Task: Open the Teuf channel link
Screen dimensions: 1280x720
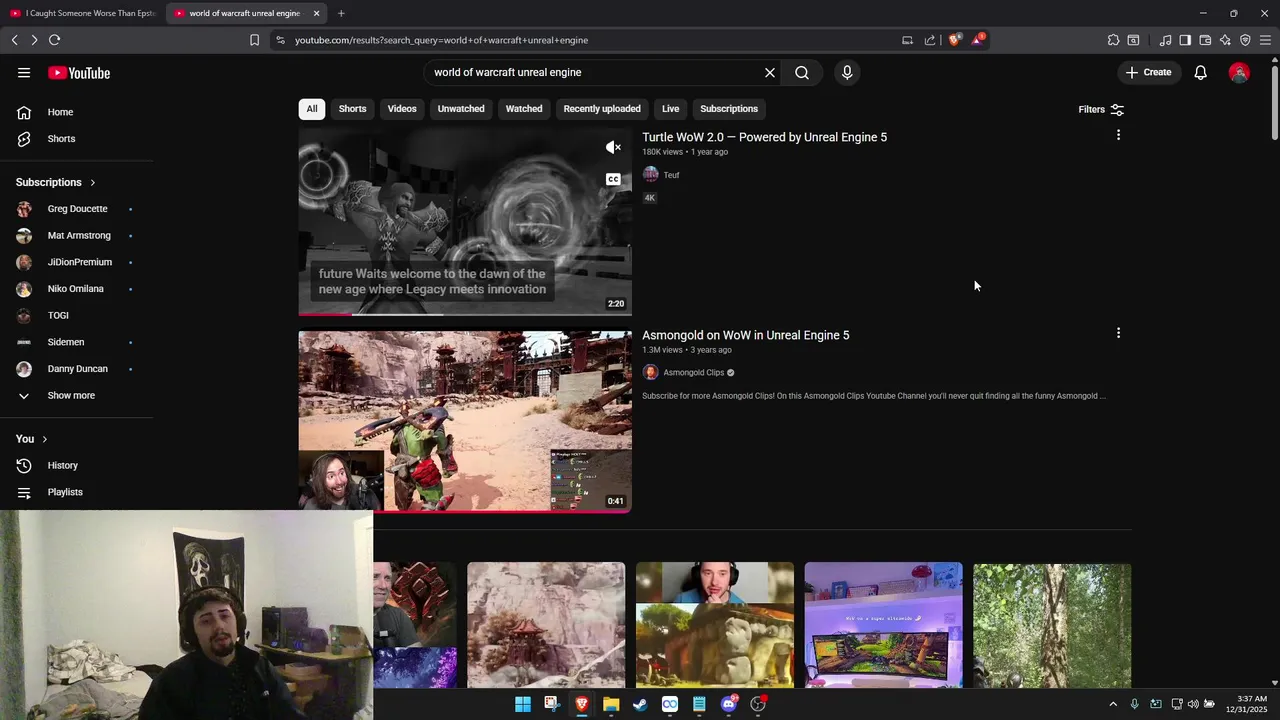Action: point(671,175)
